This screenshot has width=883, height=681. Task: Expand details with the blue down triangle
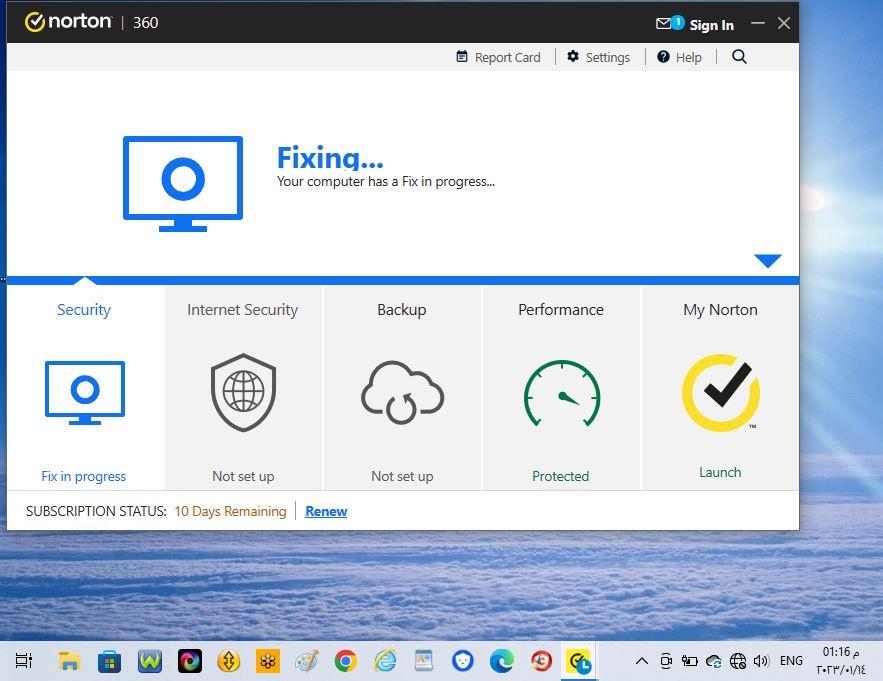(768, 260)
